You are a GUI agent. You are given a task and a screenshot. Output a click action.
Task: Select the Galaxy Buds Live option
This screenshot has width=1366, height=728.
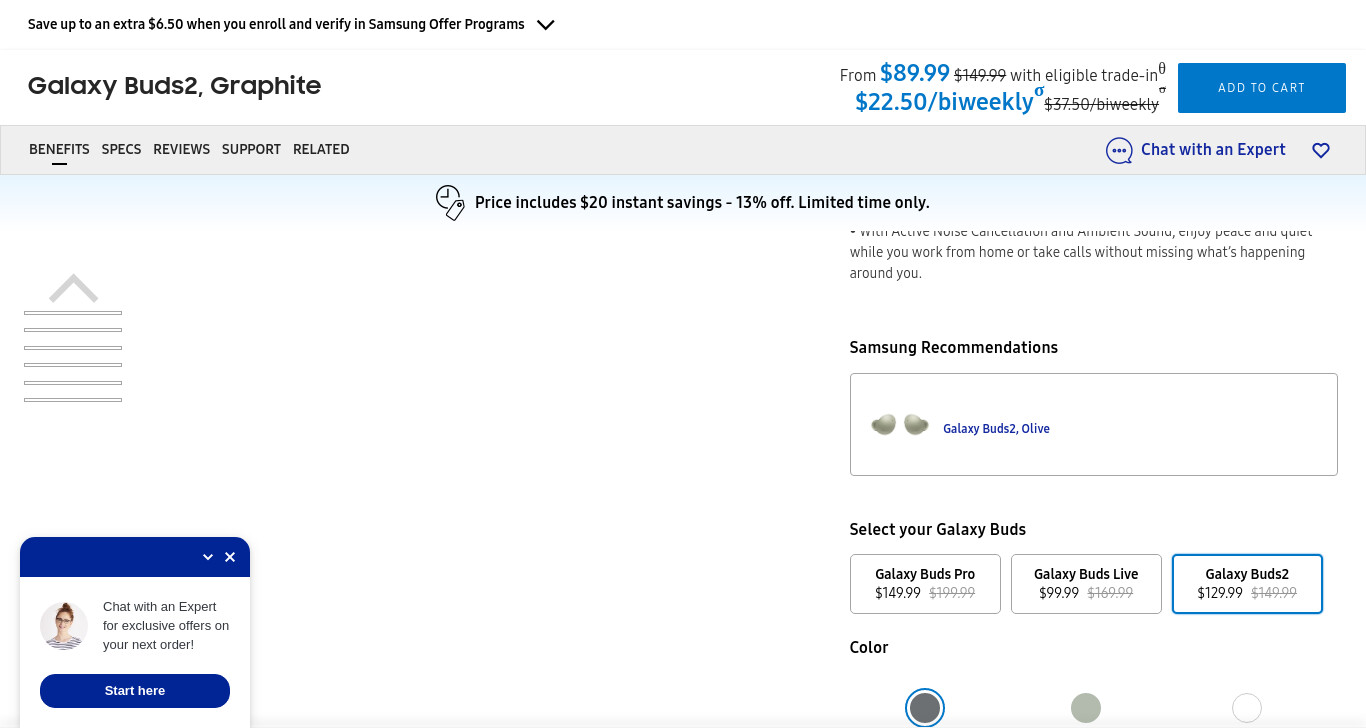pos(1086,584)
